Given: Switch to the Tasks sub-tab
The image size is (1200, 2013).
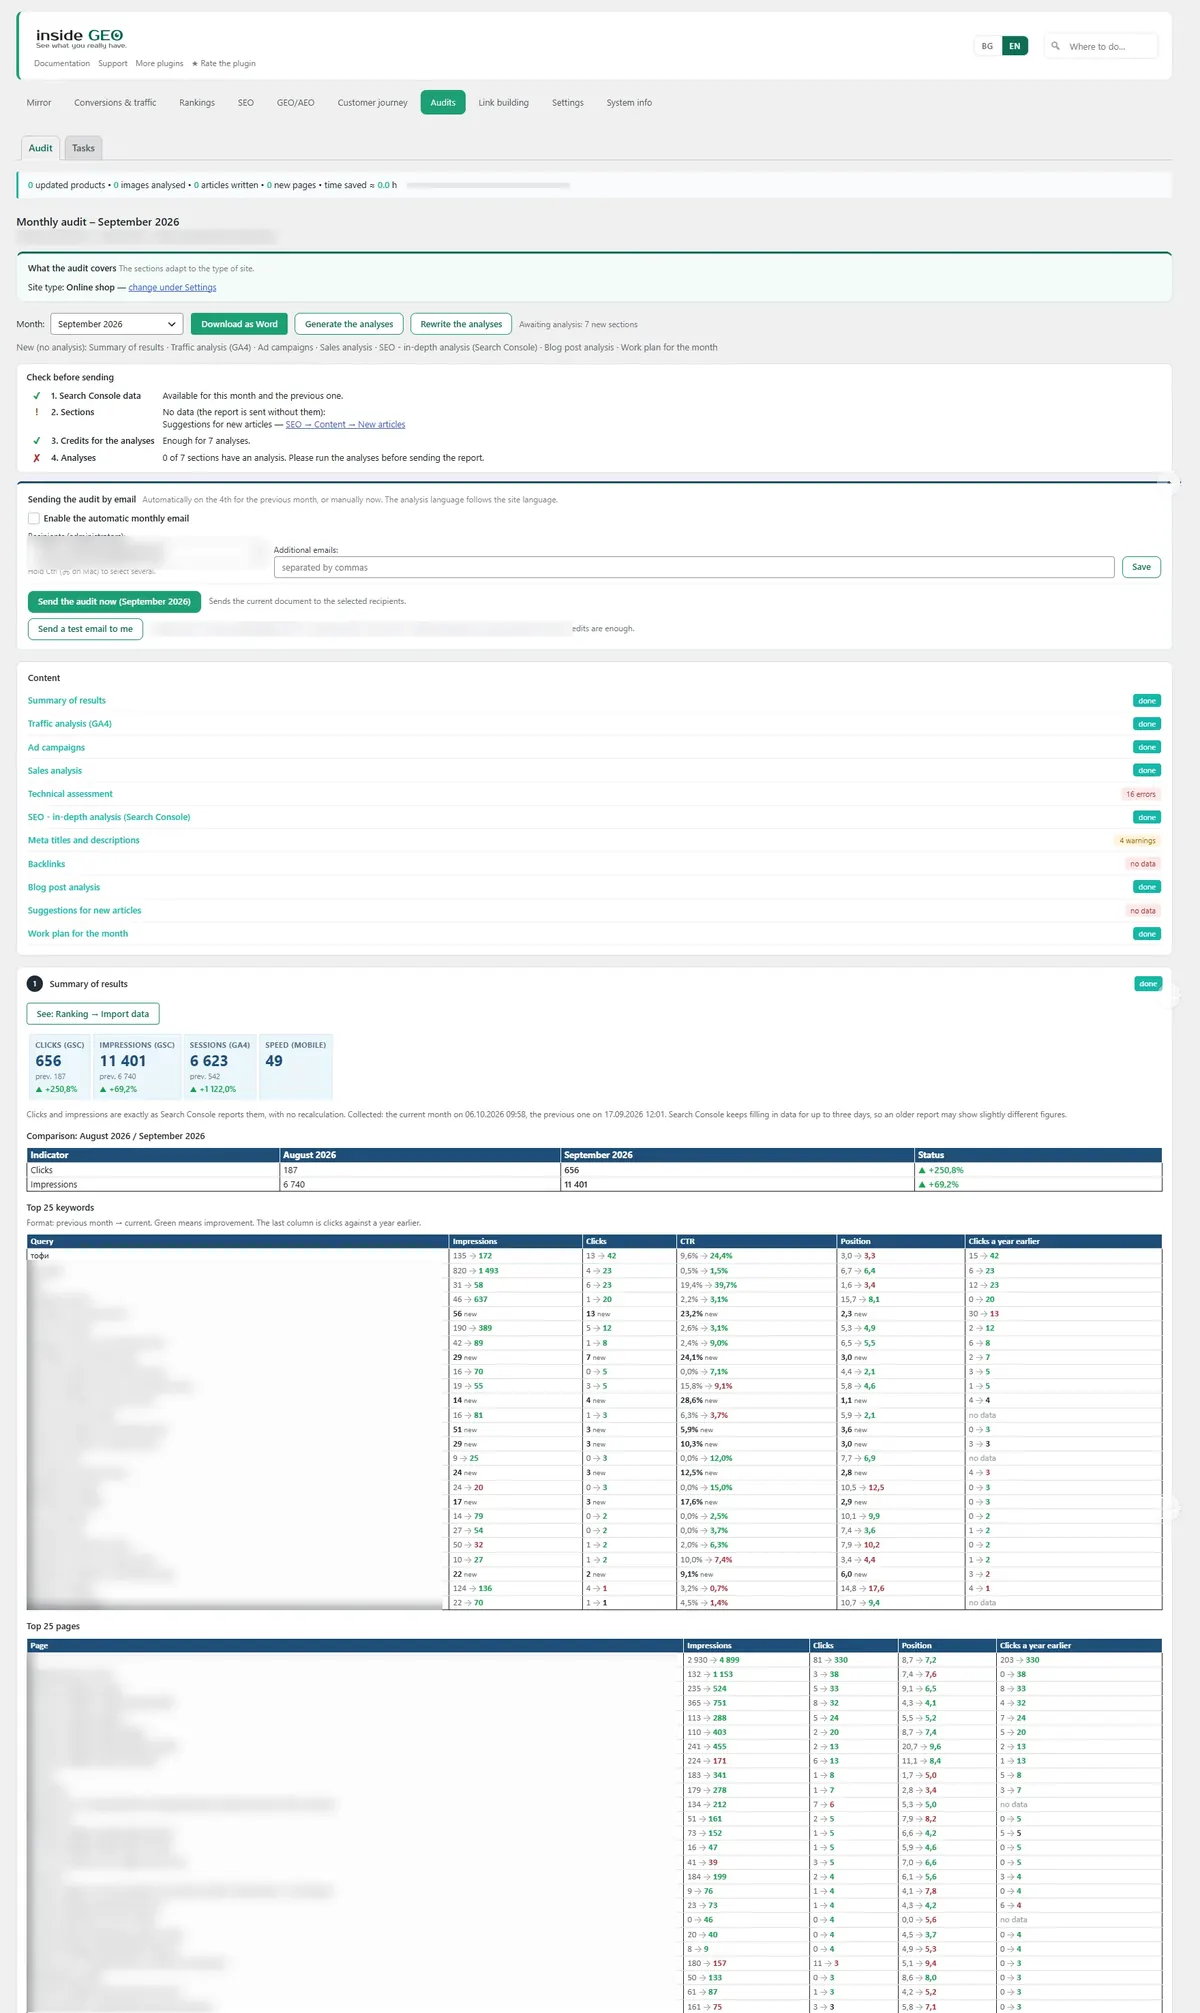Looking at the screenshot, I should 83,148.
